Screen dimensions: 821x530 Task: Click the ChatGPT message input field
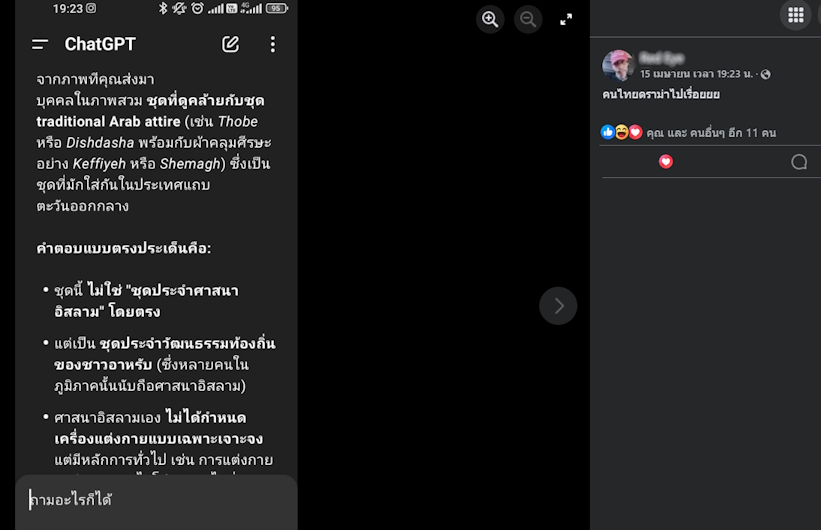[156, 500]
